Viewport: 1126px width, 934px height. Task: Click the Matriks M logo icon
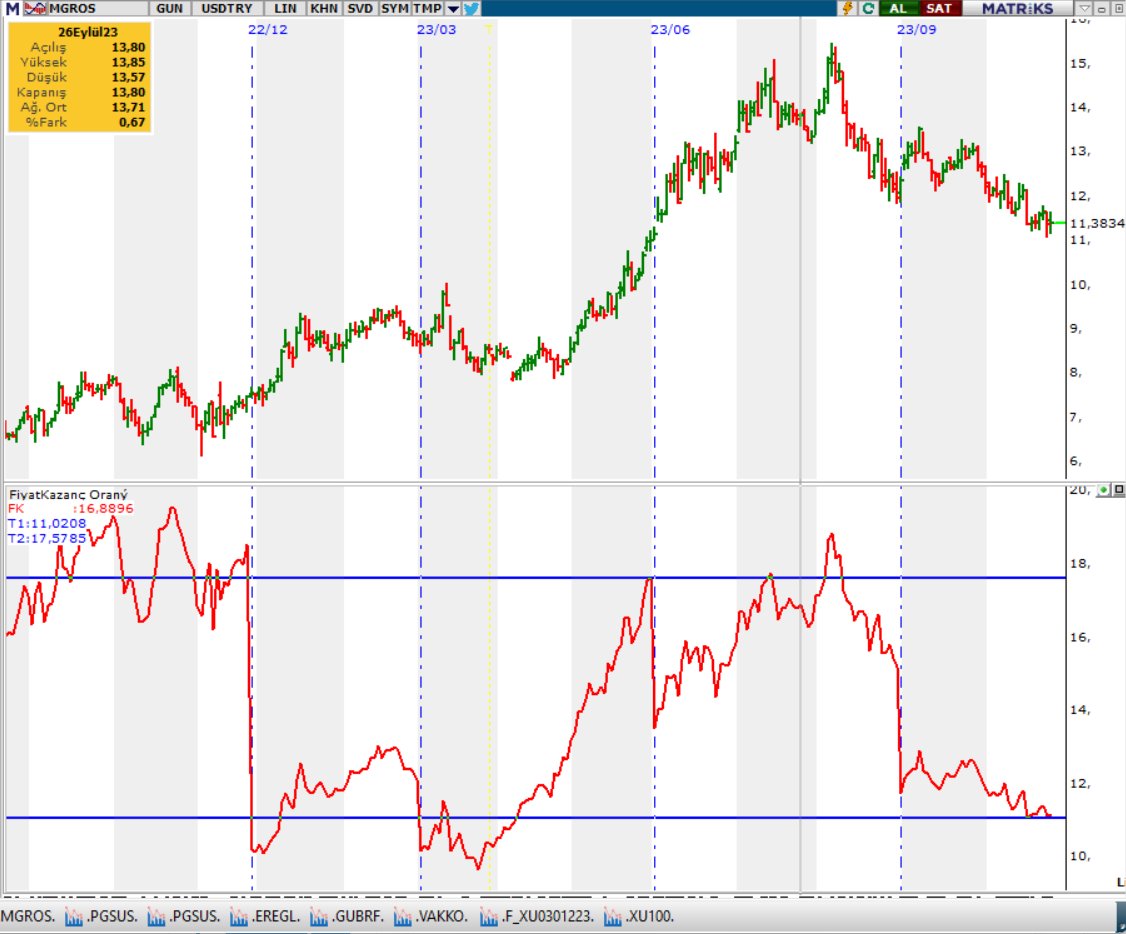(12, 9)
